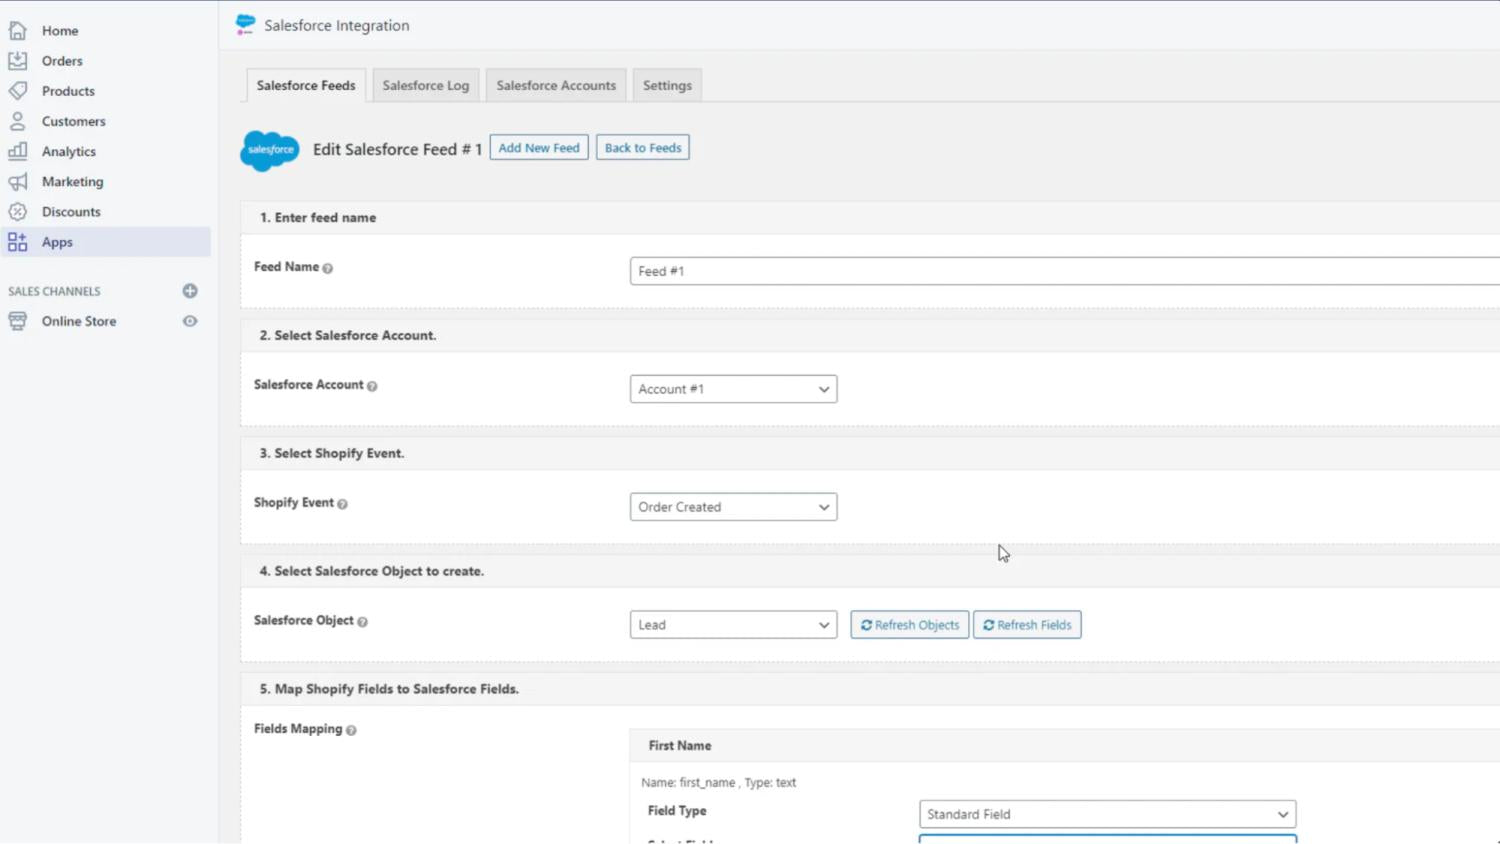Viewport: 1500px width, 844px height.
Task: Switch to the Salesforce Accounts tab
Action: click(x=556, y=85)
